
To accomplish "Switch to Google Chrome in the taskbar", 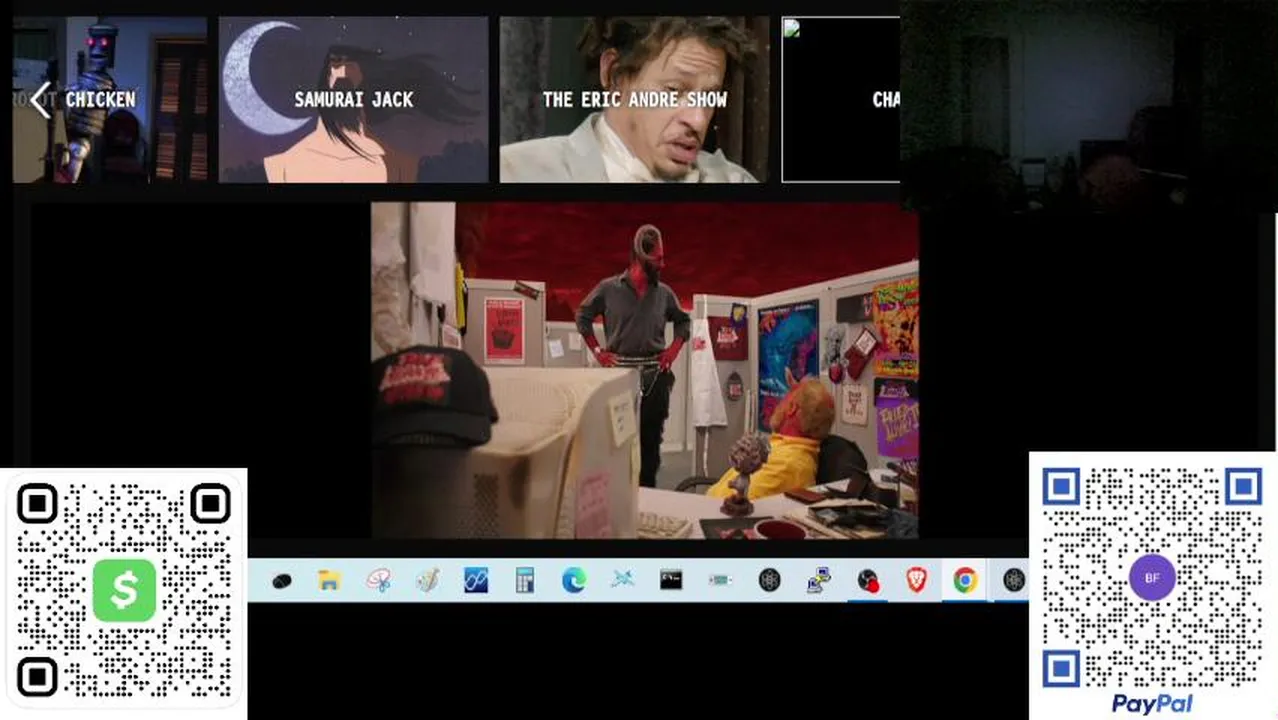I will [965, 580].
